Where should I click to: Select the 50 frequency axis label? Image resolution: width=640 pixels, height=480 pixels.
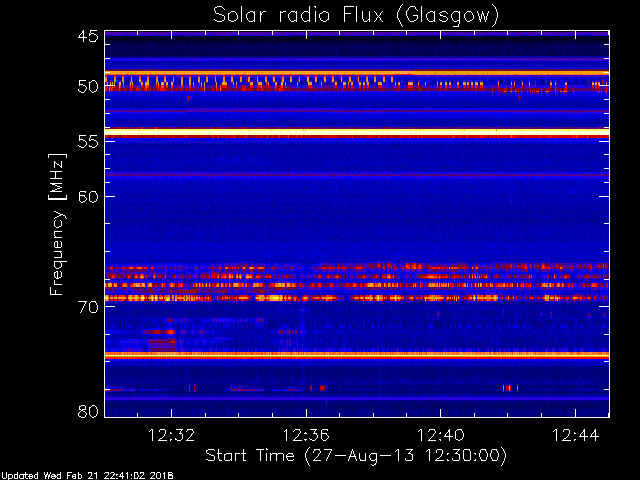click(x=88, y=87)
